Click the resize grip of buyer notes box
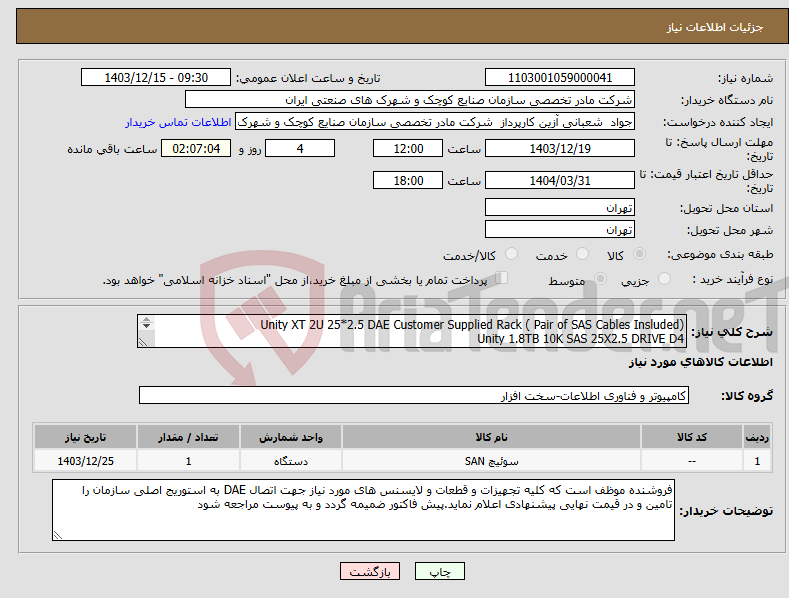 point(58,535)
